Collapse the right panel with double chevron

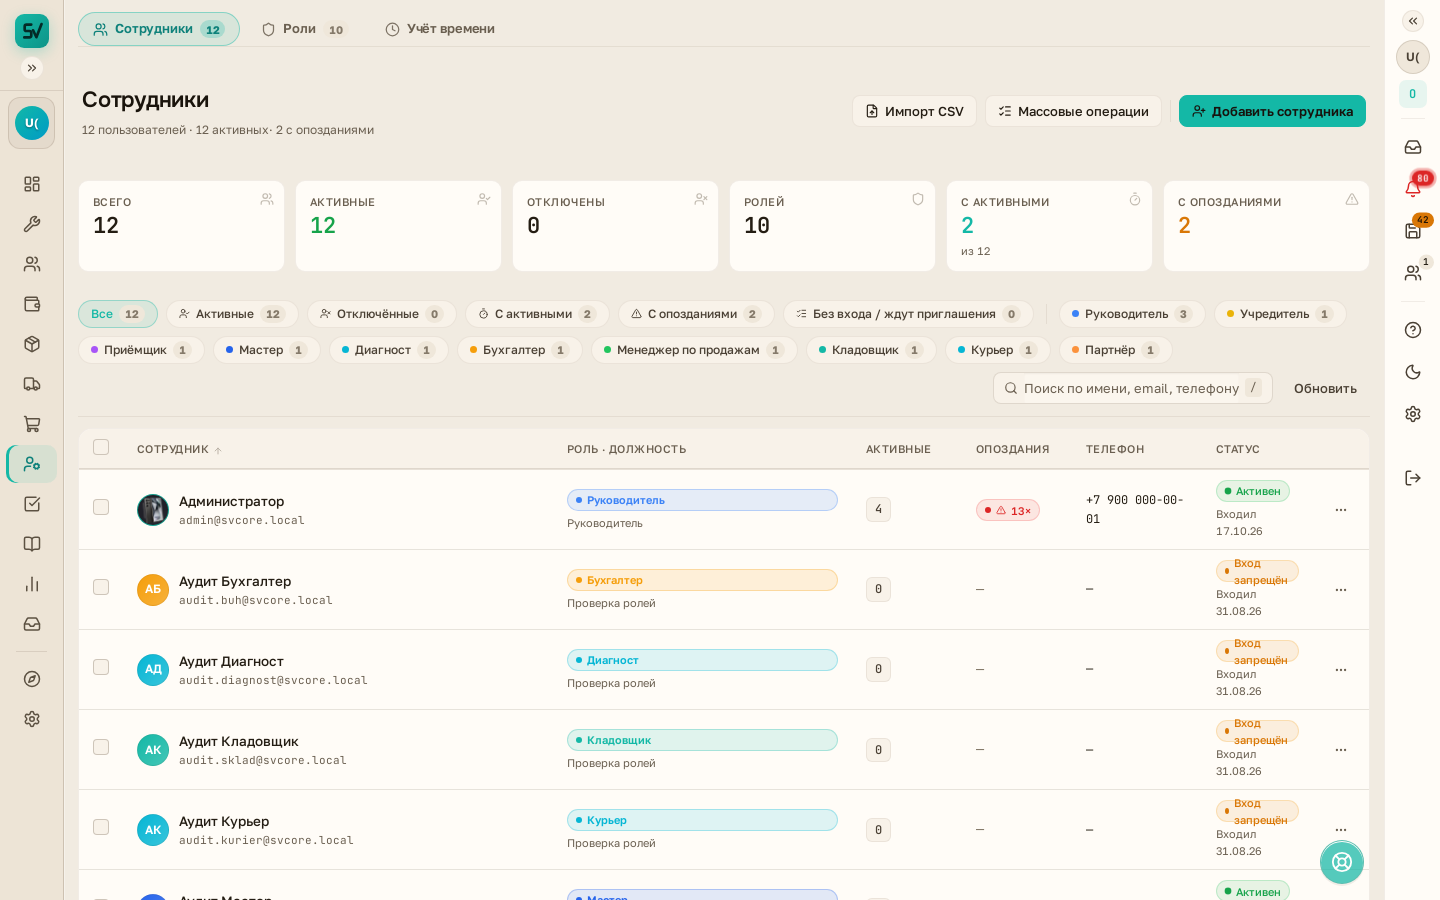tap(1413, 21)
